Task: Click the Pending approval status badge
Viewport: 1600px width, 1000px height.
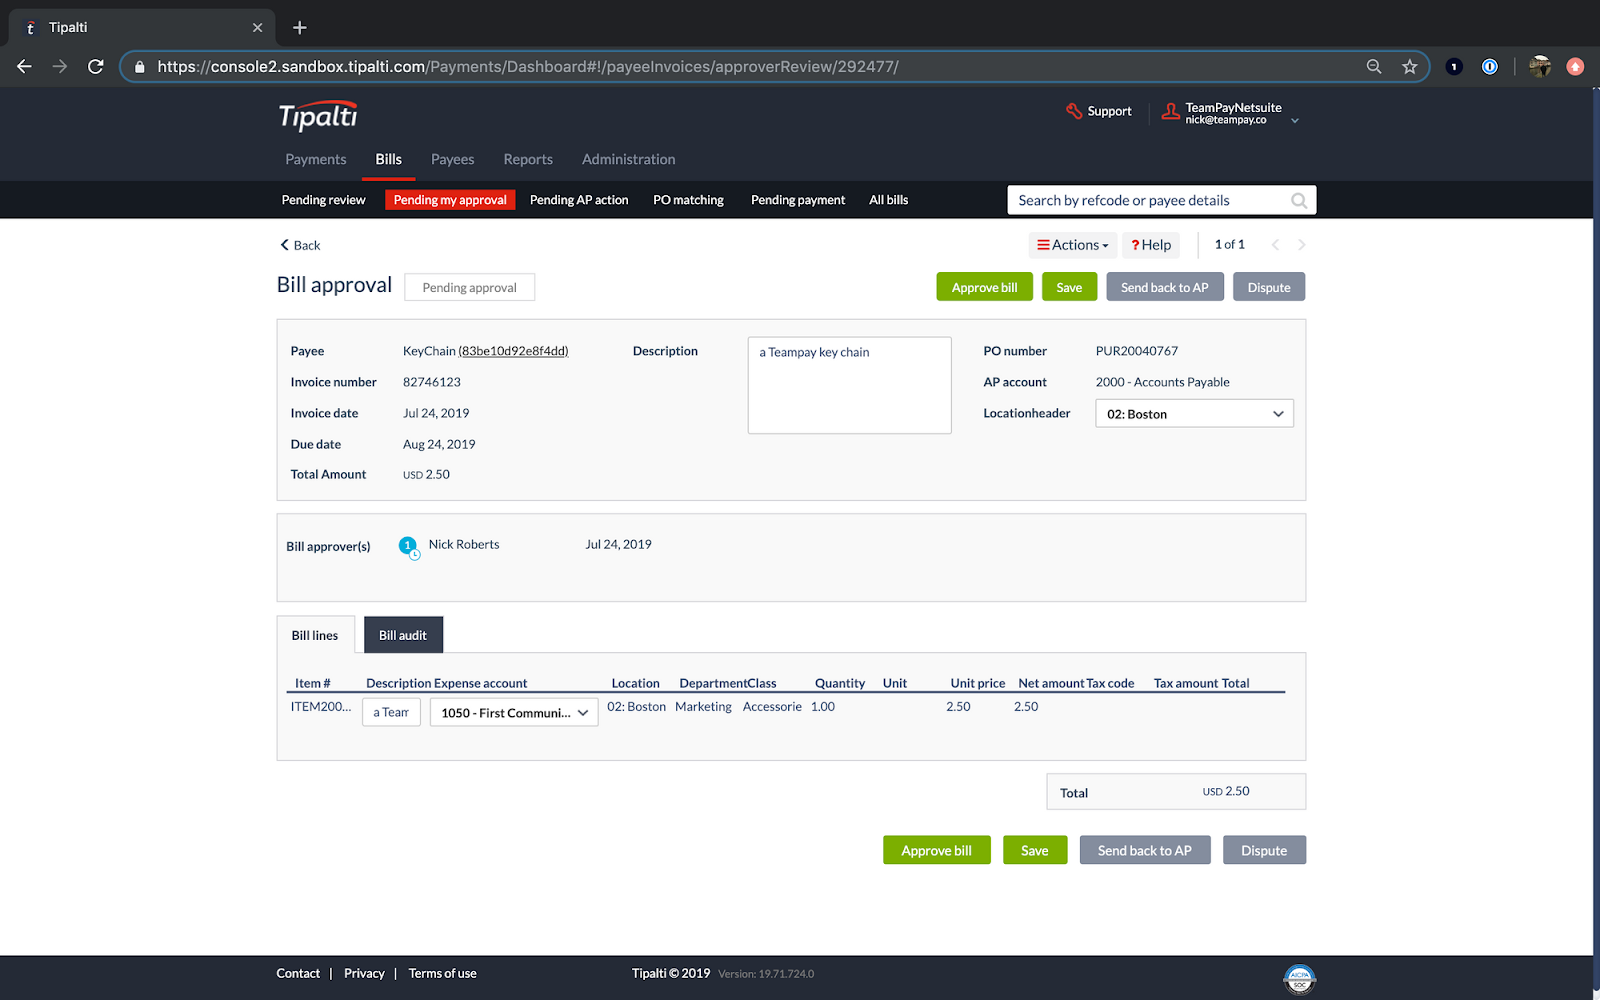Action: pos(469,287)
